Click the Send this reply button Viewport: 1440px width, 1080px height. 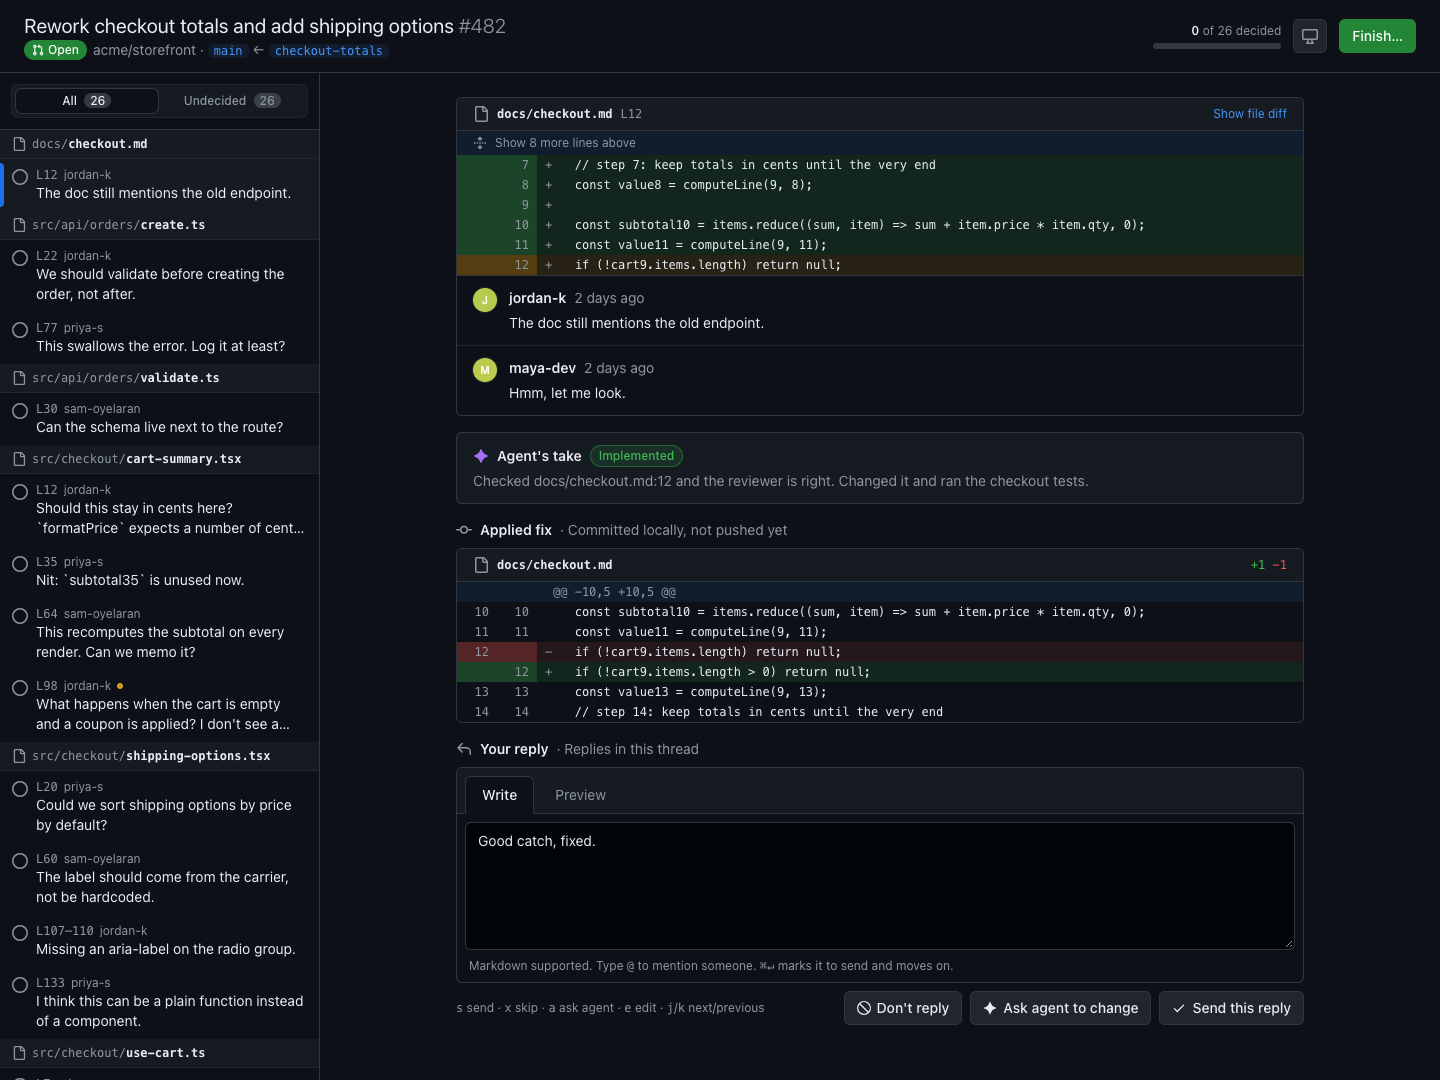pyautogui.click(x=1231, y=1008)
